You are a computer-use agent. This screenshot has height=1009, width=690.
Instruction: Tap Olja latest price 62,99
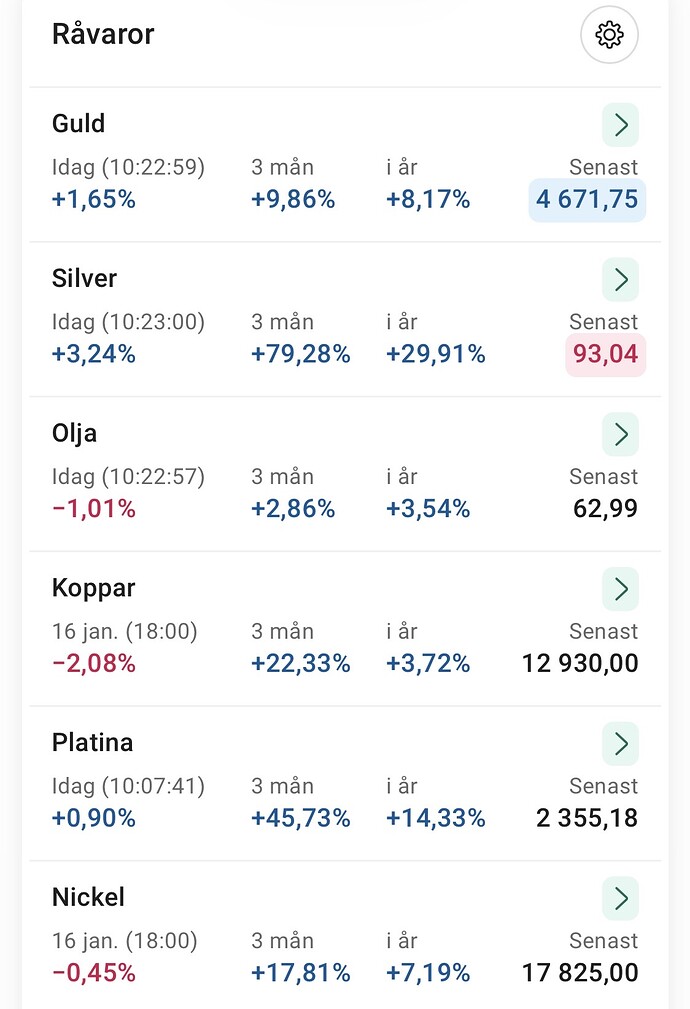pyautogui.click(x=605, y=509)
